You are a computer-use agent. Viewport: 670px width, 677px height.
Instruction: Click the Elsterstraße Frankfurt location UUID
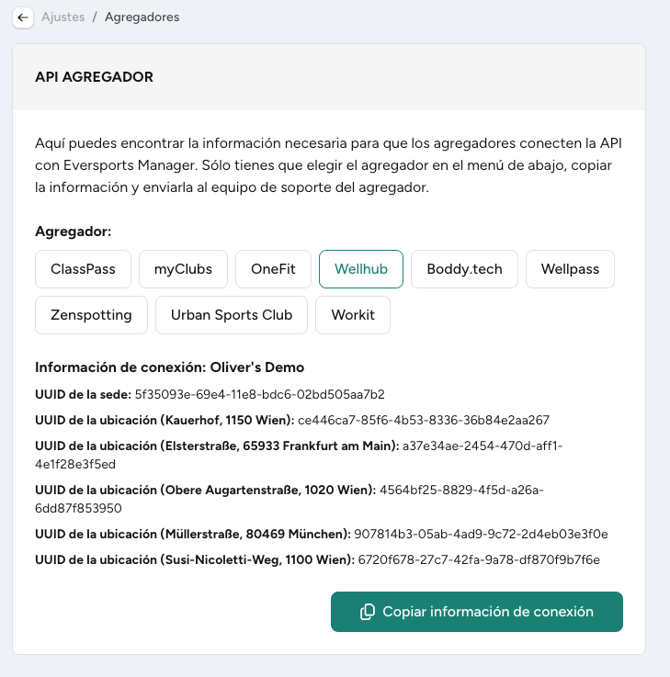(299, 455)
